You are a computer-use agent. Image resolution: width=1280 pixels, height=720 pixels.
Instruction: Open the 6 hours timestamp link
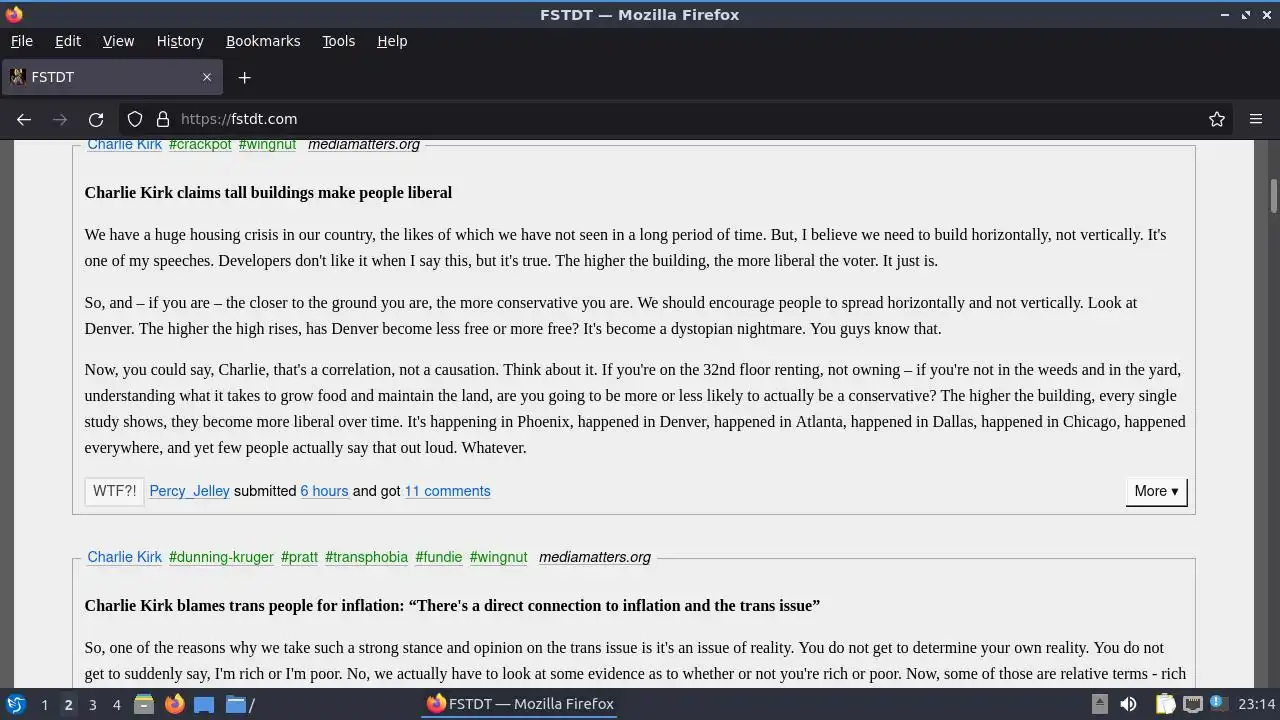point(324,491)
